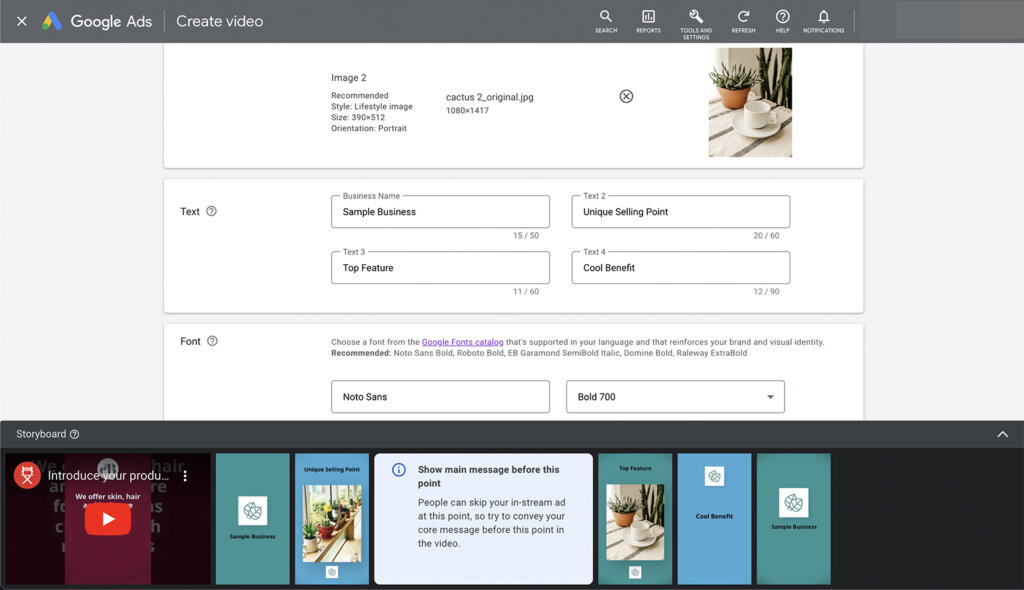This screenshot has width=1024, height=590.
Task: Click help icon next to Text
Action: pyautogui.click(x=211, y=211)
